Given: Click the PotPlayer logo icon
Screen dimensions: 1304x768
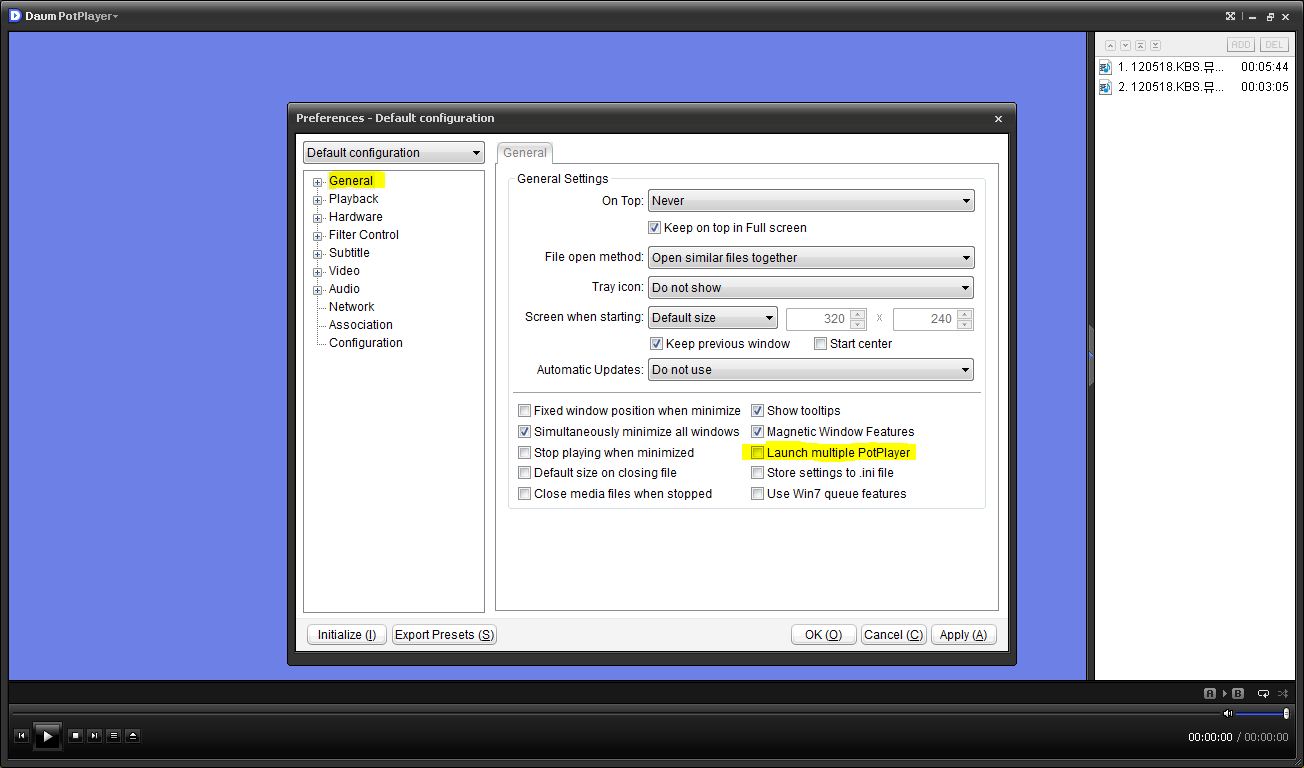Looking at the screenshot, I should tap(15, 16).
